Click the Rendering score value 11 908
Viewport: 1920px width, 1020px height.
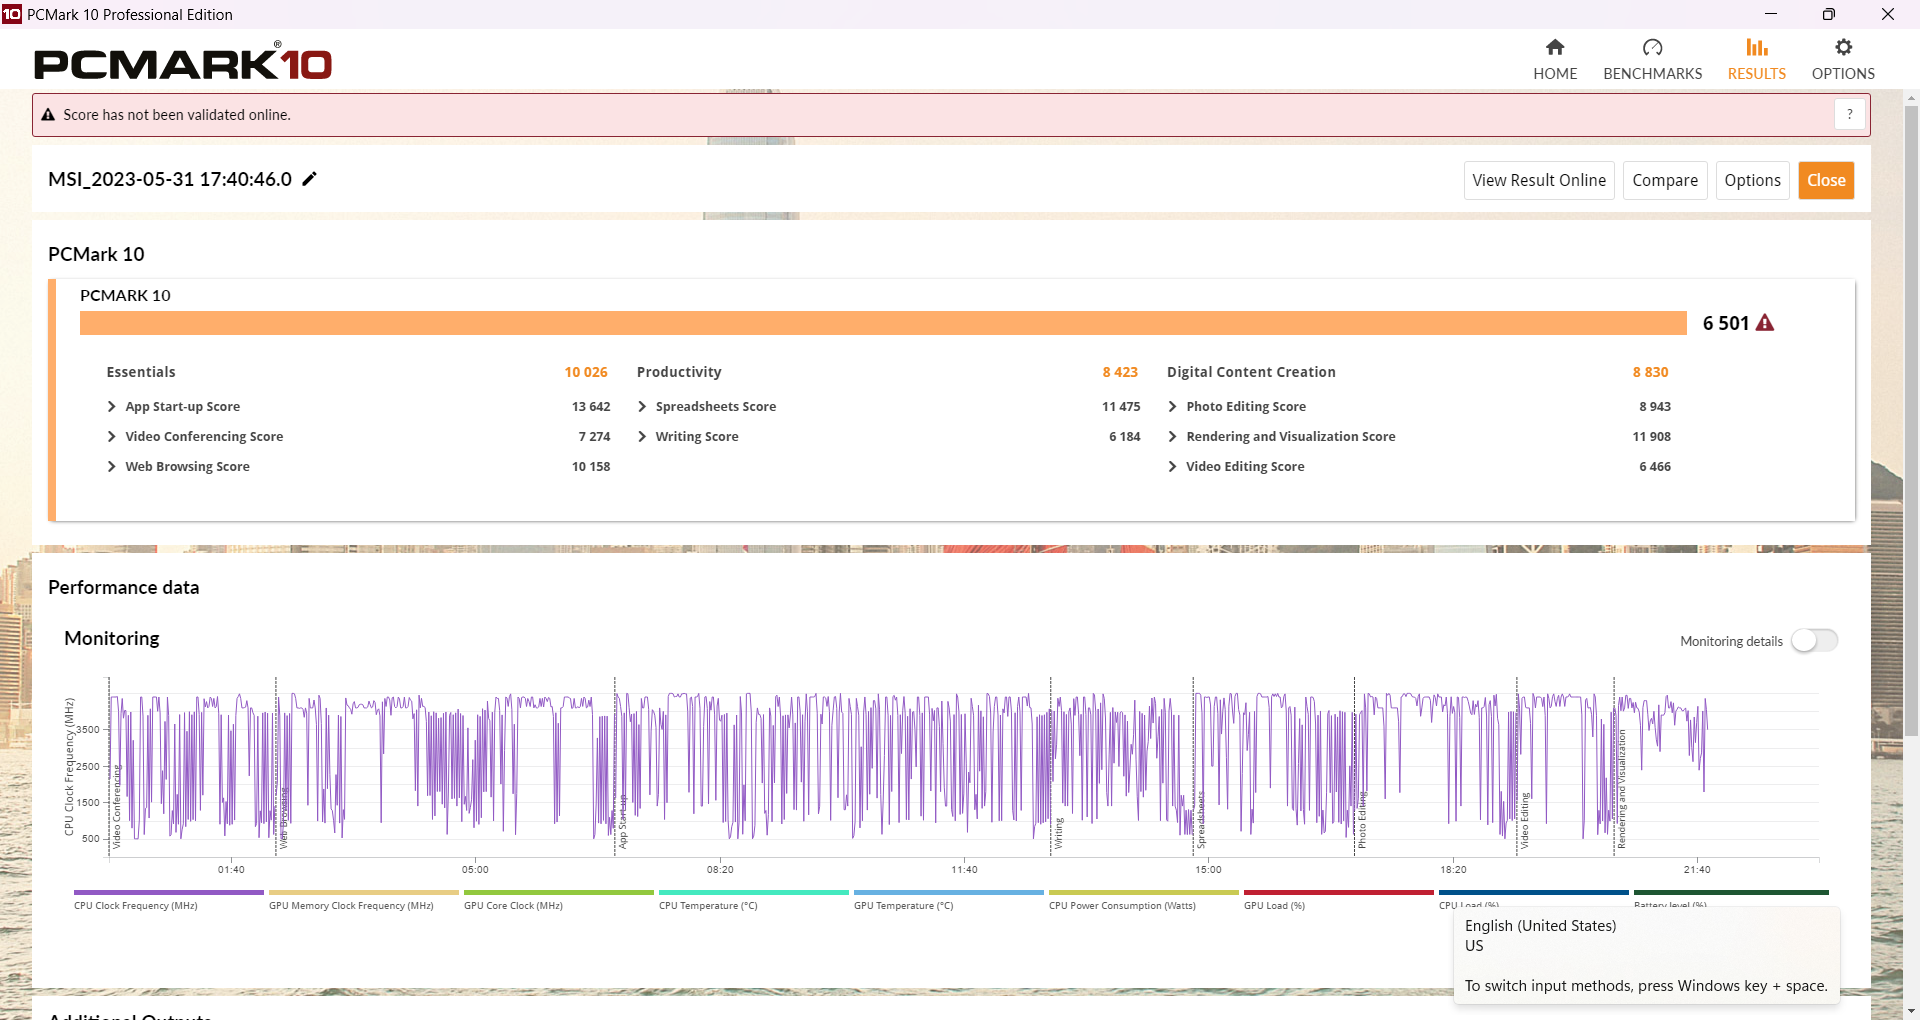pos(1651,437)
